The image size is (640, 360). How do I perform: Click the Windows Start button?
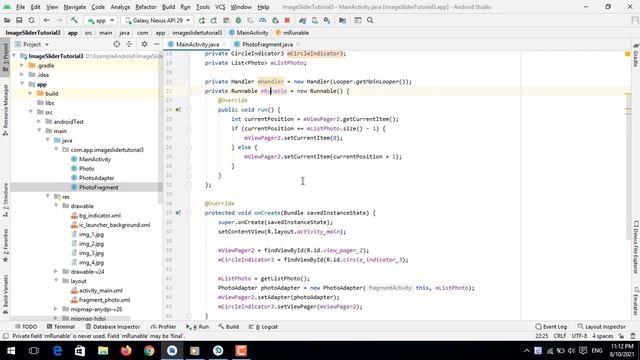11,351
